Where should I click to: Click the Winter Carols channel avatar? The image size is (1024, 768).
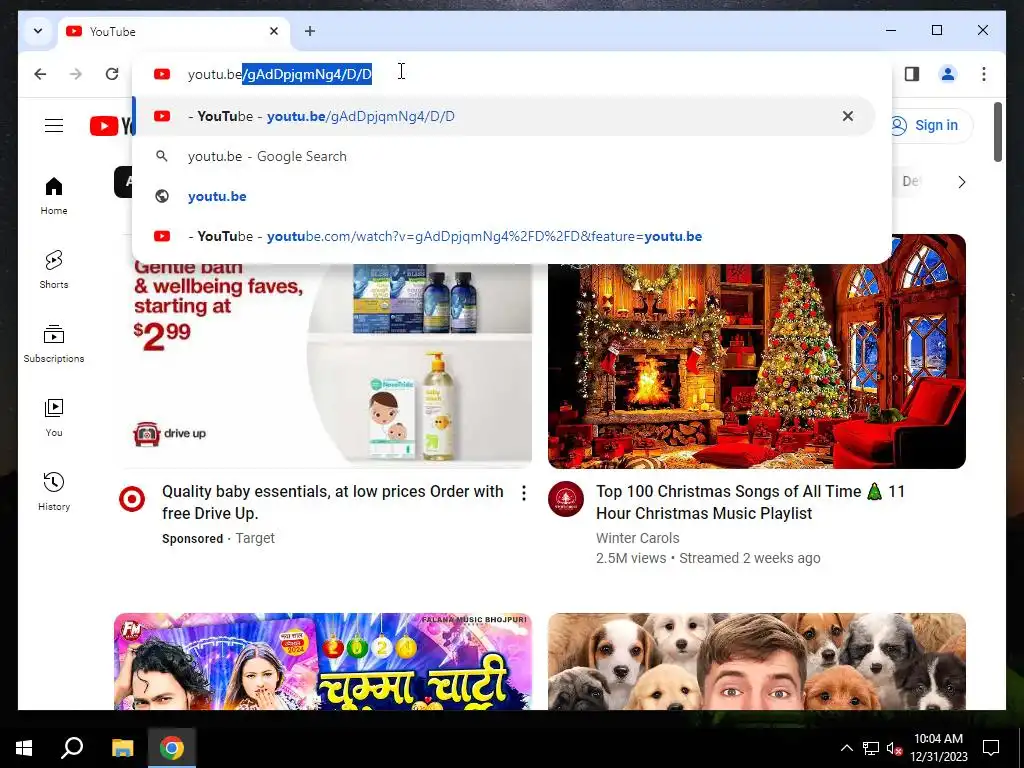click(566, 499)
